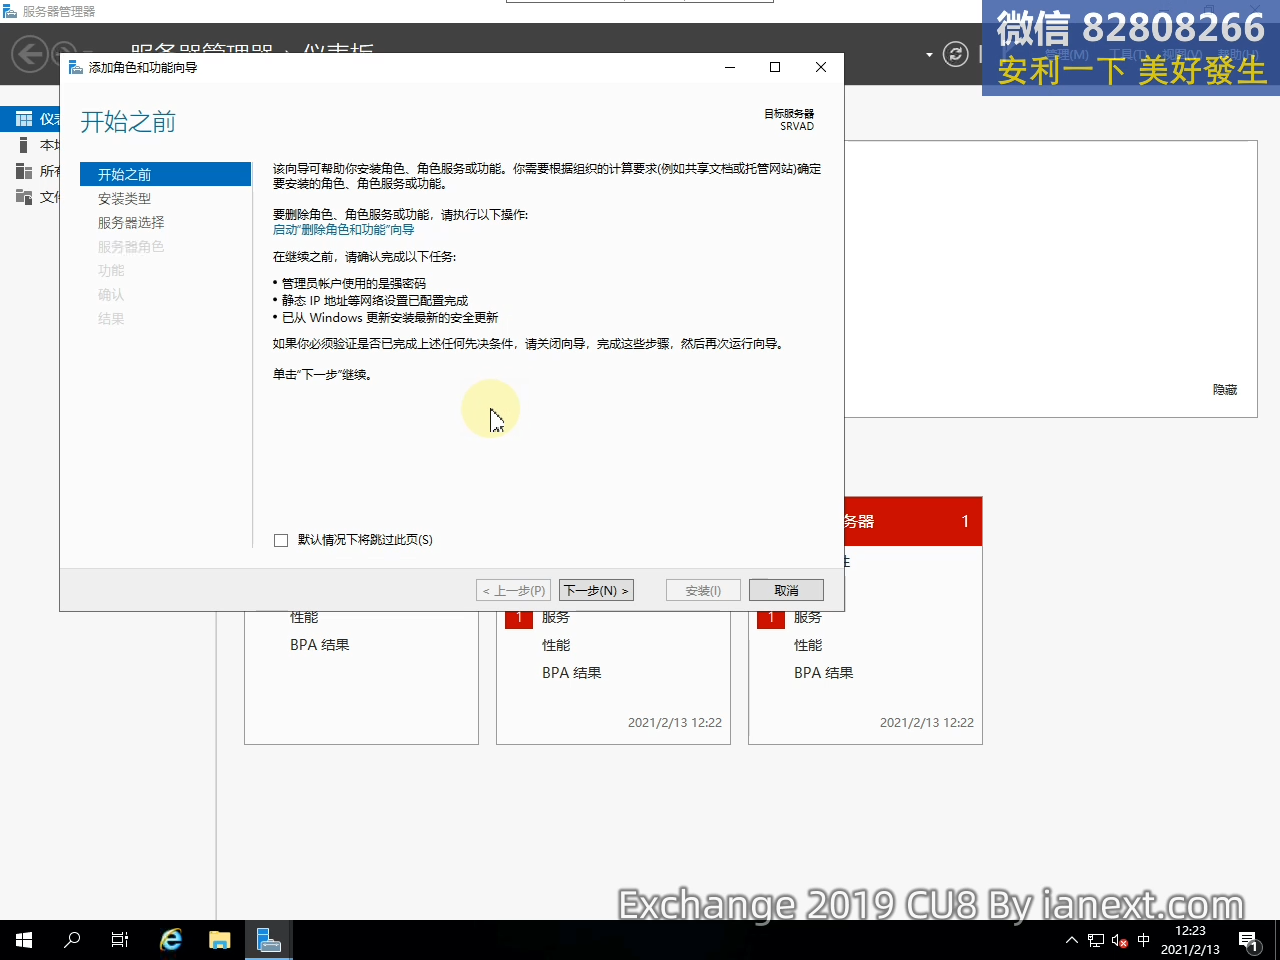The height and width of the screenshot is (960, 1280).
Task: Click the Server Manager back arrow
Action: pos(30,54)
